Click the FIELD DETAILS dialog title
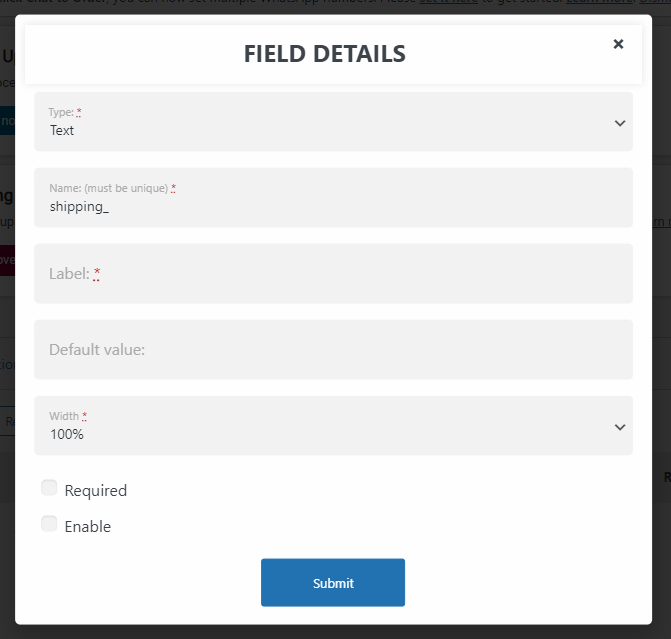 [x=325, y=53]
